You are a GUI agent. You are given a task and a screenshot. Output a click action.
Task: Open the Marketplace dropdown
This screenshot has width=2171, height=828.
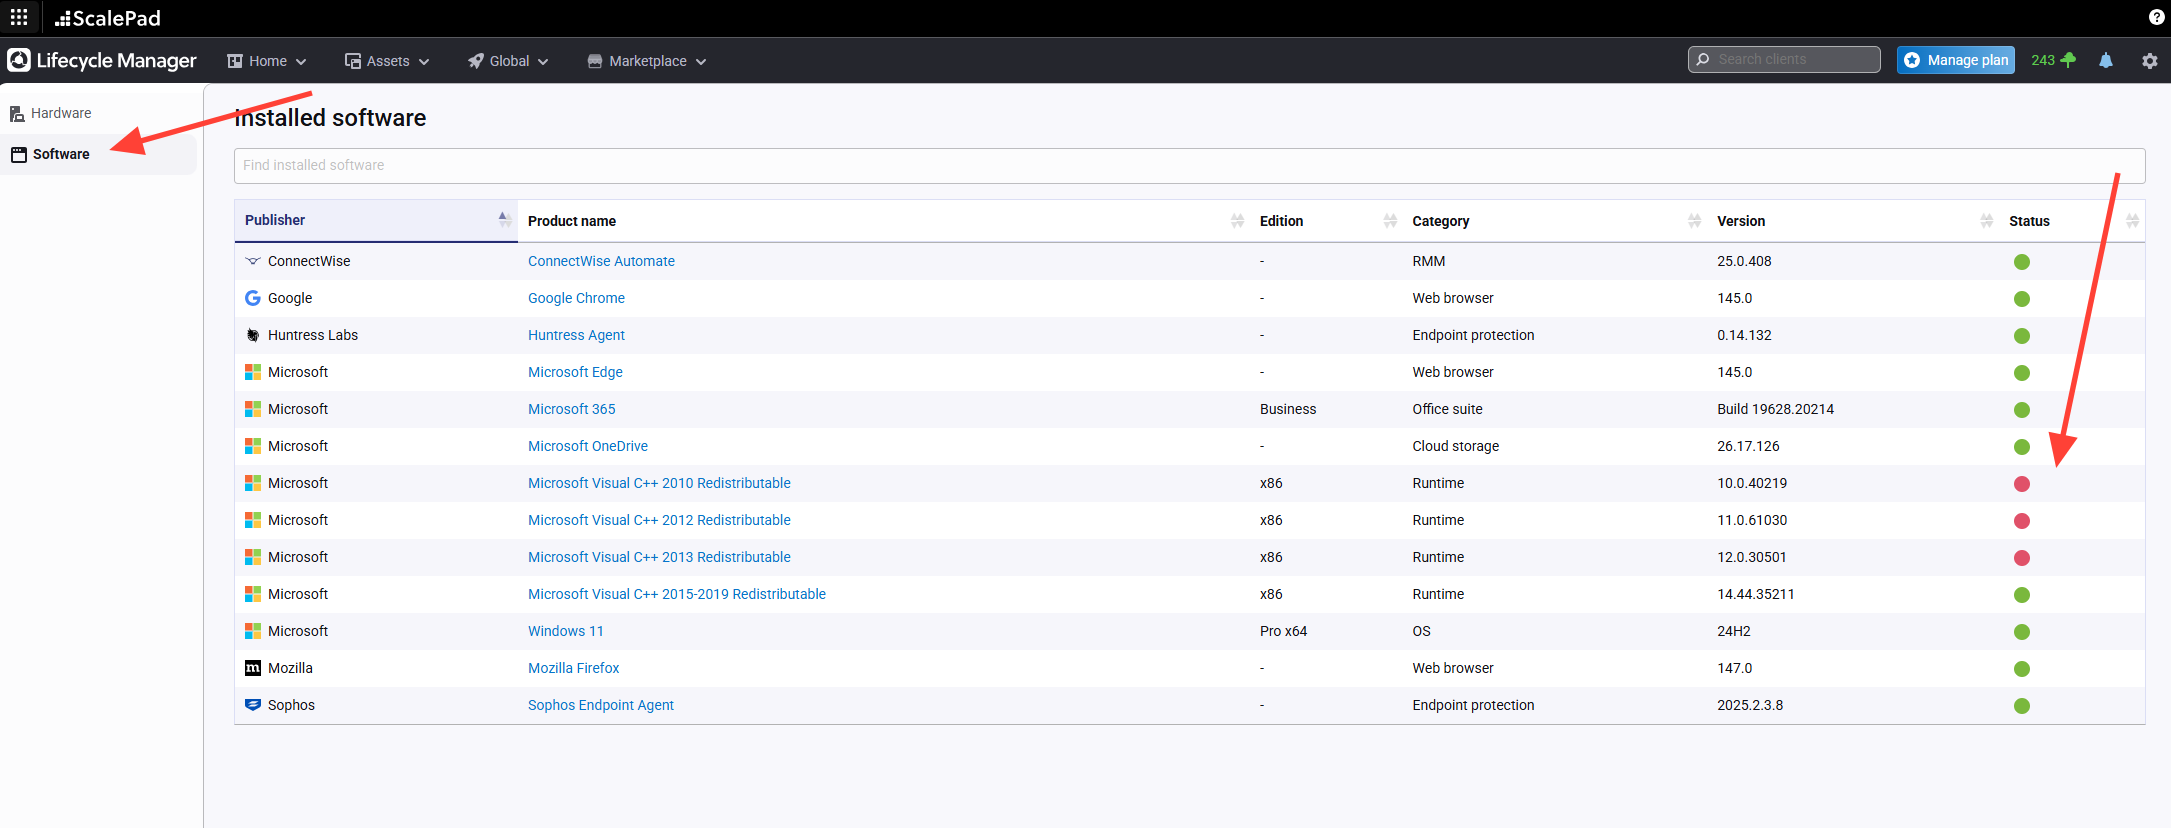[x=647, y=61]
